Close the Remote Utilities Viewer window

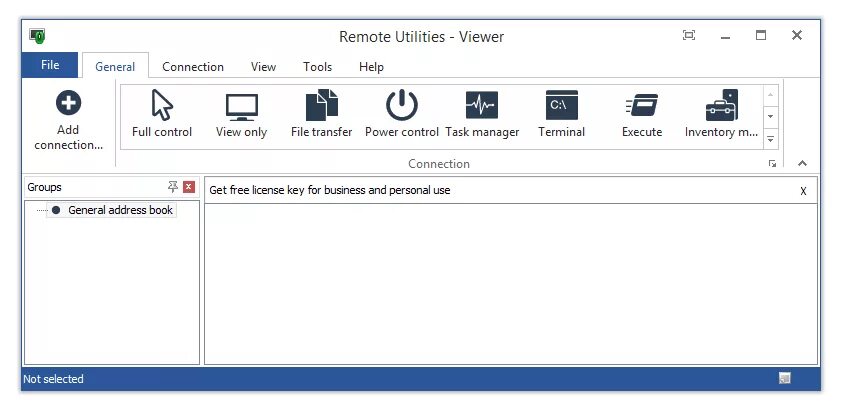797,36
